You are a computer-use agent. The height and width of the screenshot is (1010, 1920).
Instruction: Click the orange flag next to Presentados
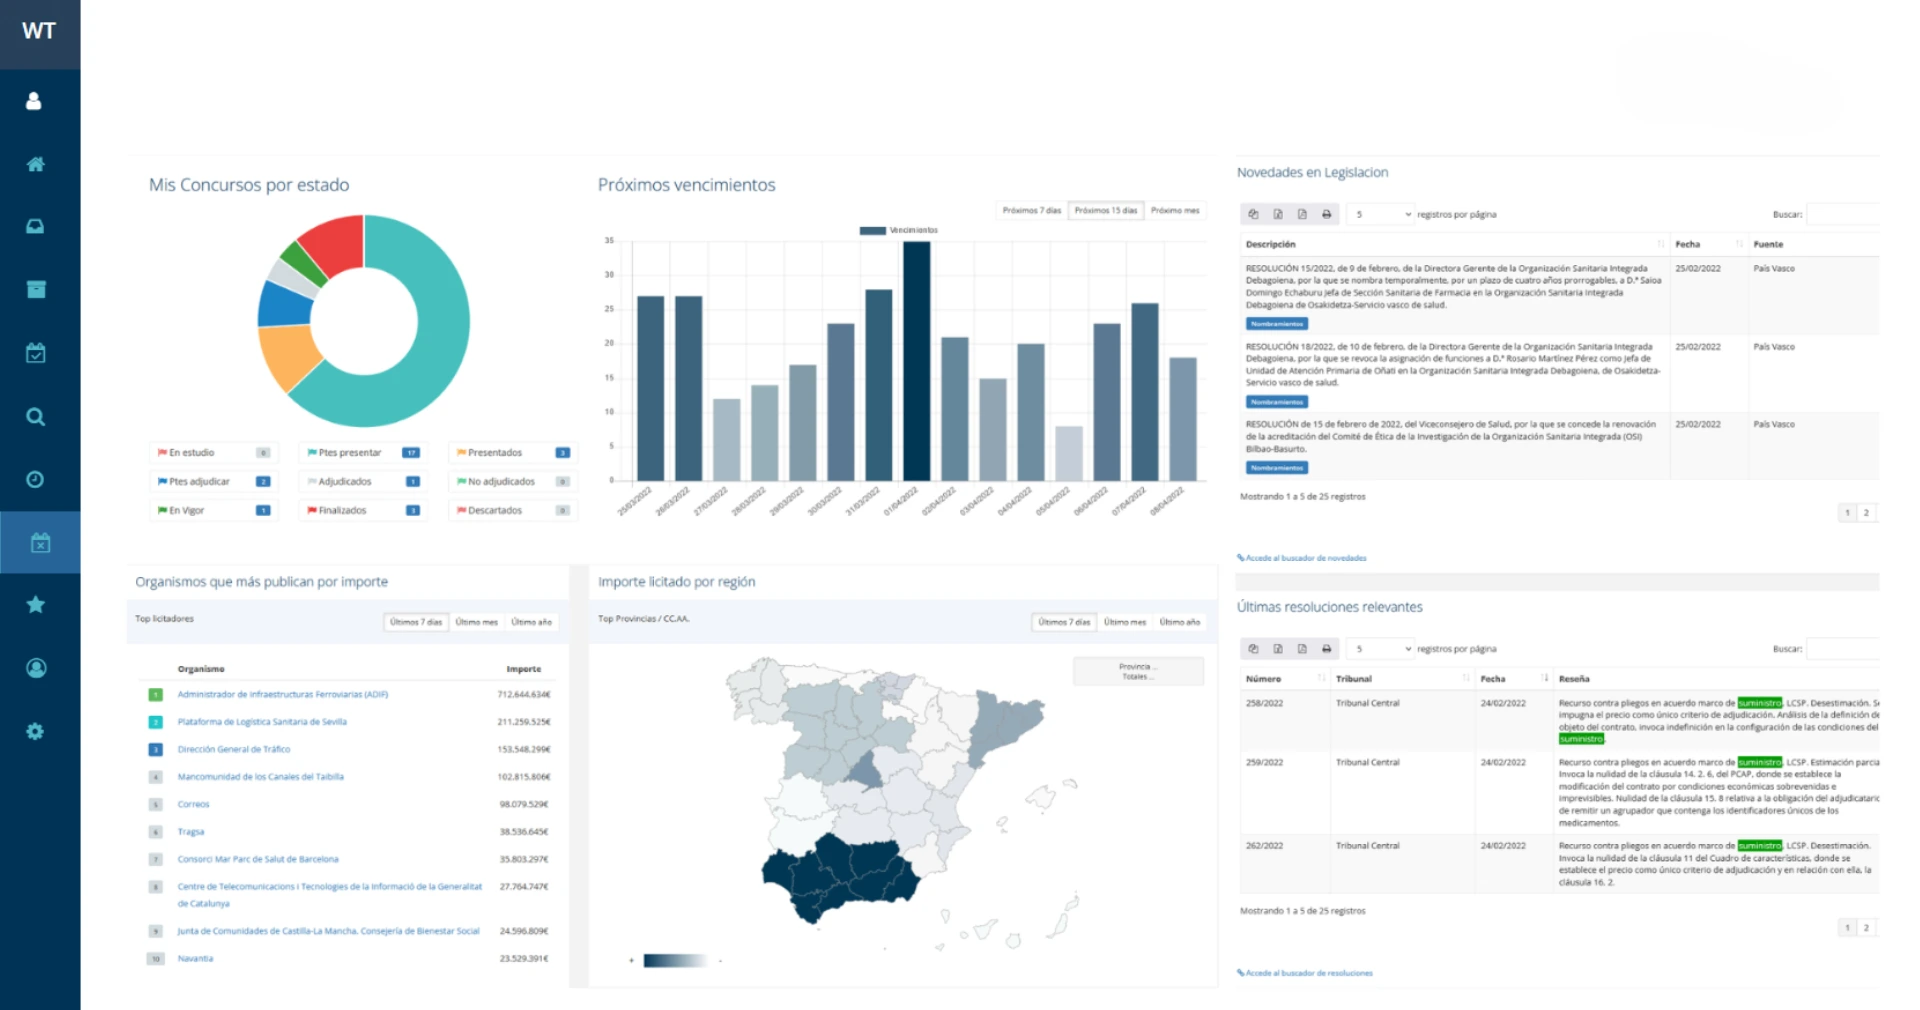tap(462, 453)
